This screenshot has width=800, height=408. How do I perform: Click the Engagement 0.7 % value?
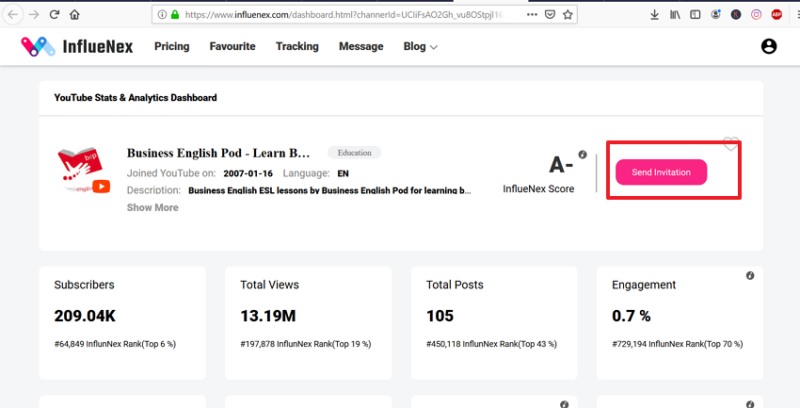pyautogui.click(x=632, y=316)
